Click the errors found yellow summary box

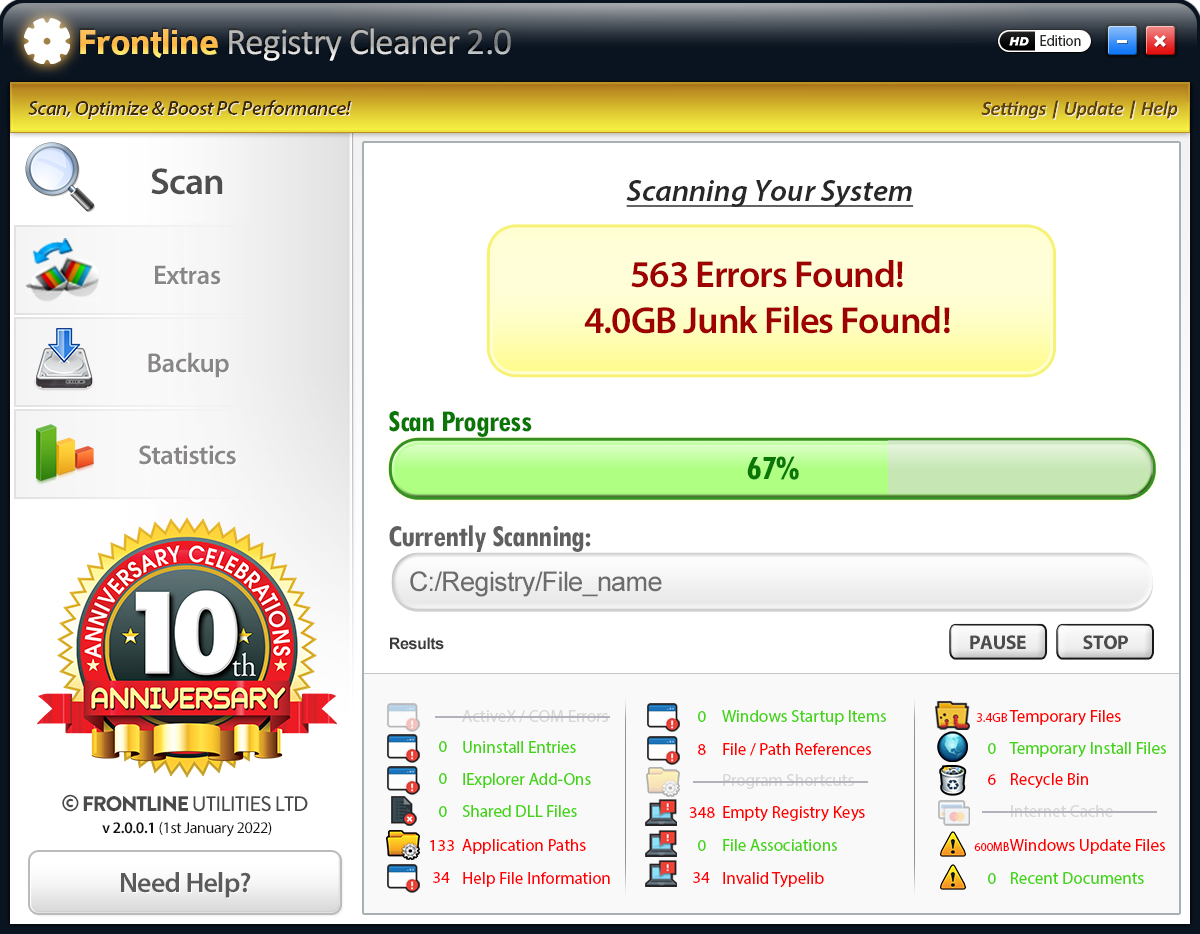771,300
